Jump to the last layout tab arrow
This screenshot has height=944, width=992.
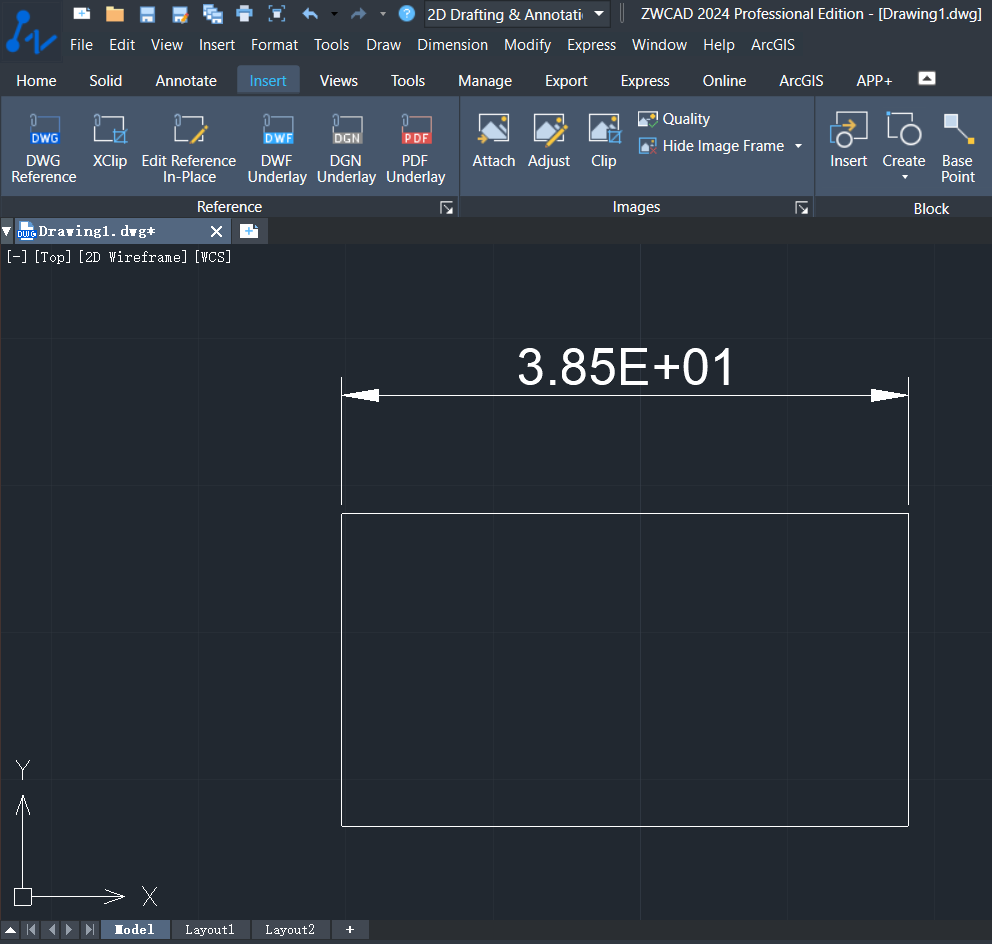(x=90, y=929)
